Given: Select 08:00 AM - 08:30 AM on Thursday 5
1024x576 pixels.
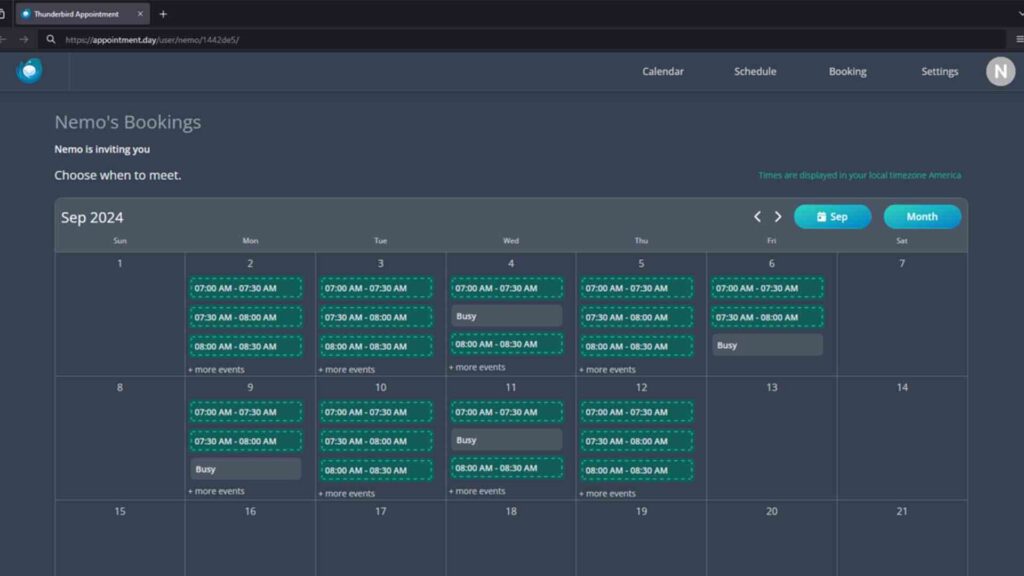Looking at the screenshot, I should click(637, 346).
